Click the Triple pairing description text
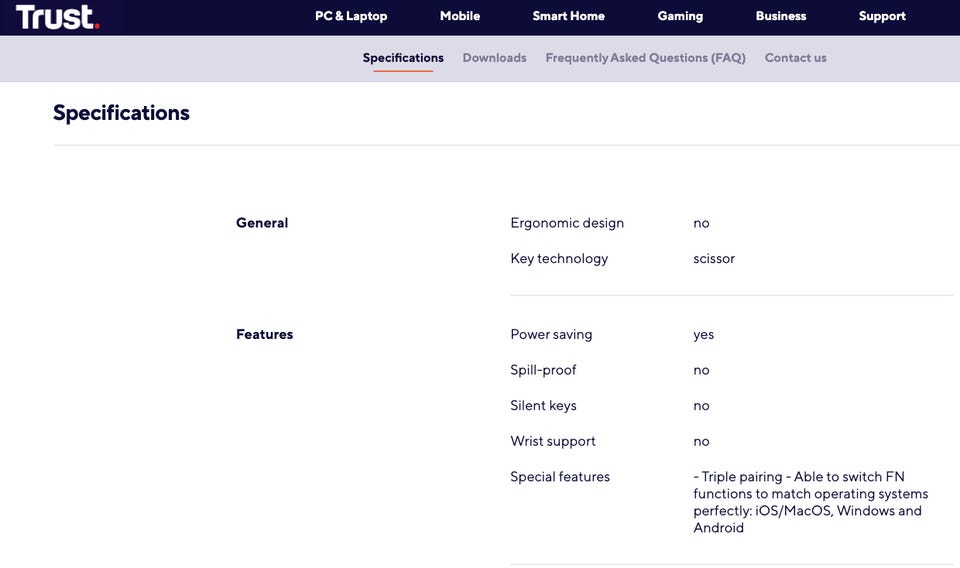960x568 pixels. click(808, 502)
